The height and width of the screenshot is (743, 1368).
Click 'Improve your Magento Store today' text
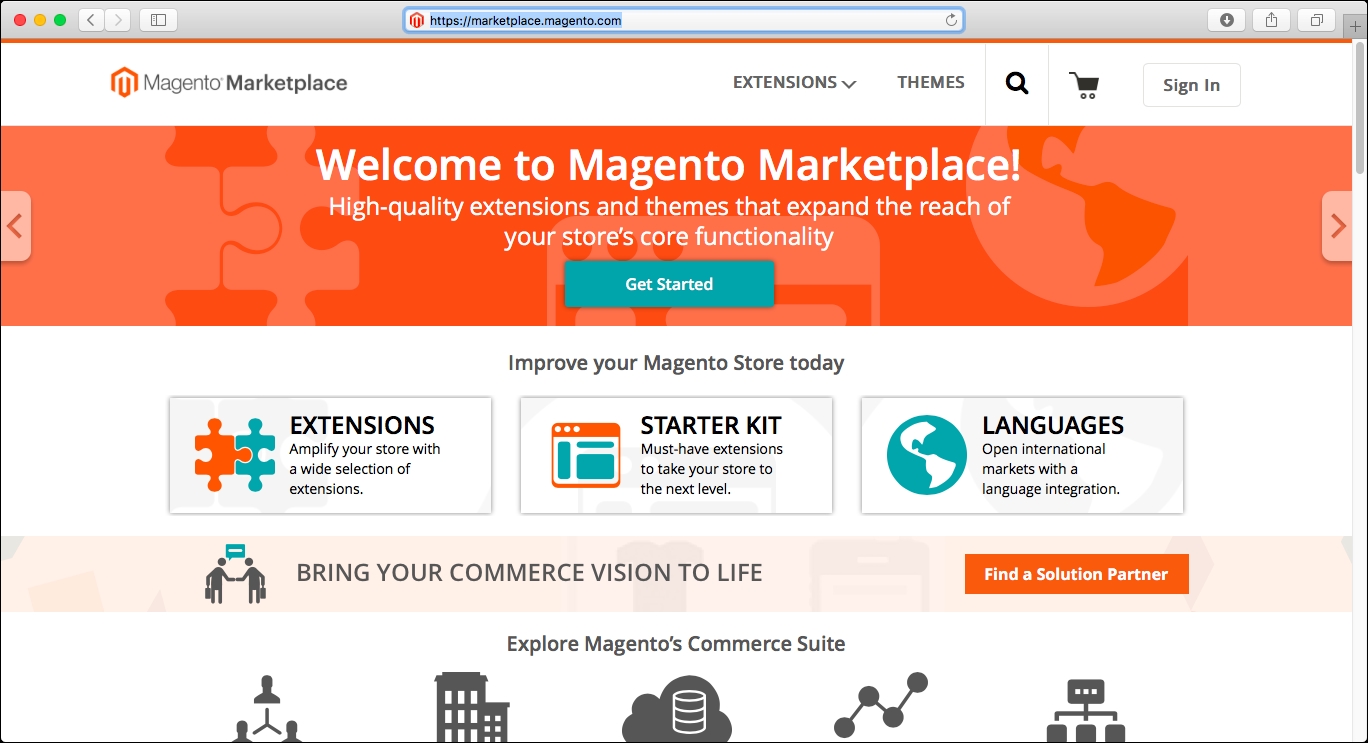(676, 363)
